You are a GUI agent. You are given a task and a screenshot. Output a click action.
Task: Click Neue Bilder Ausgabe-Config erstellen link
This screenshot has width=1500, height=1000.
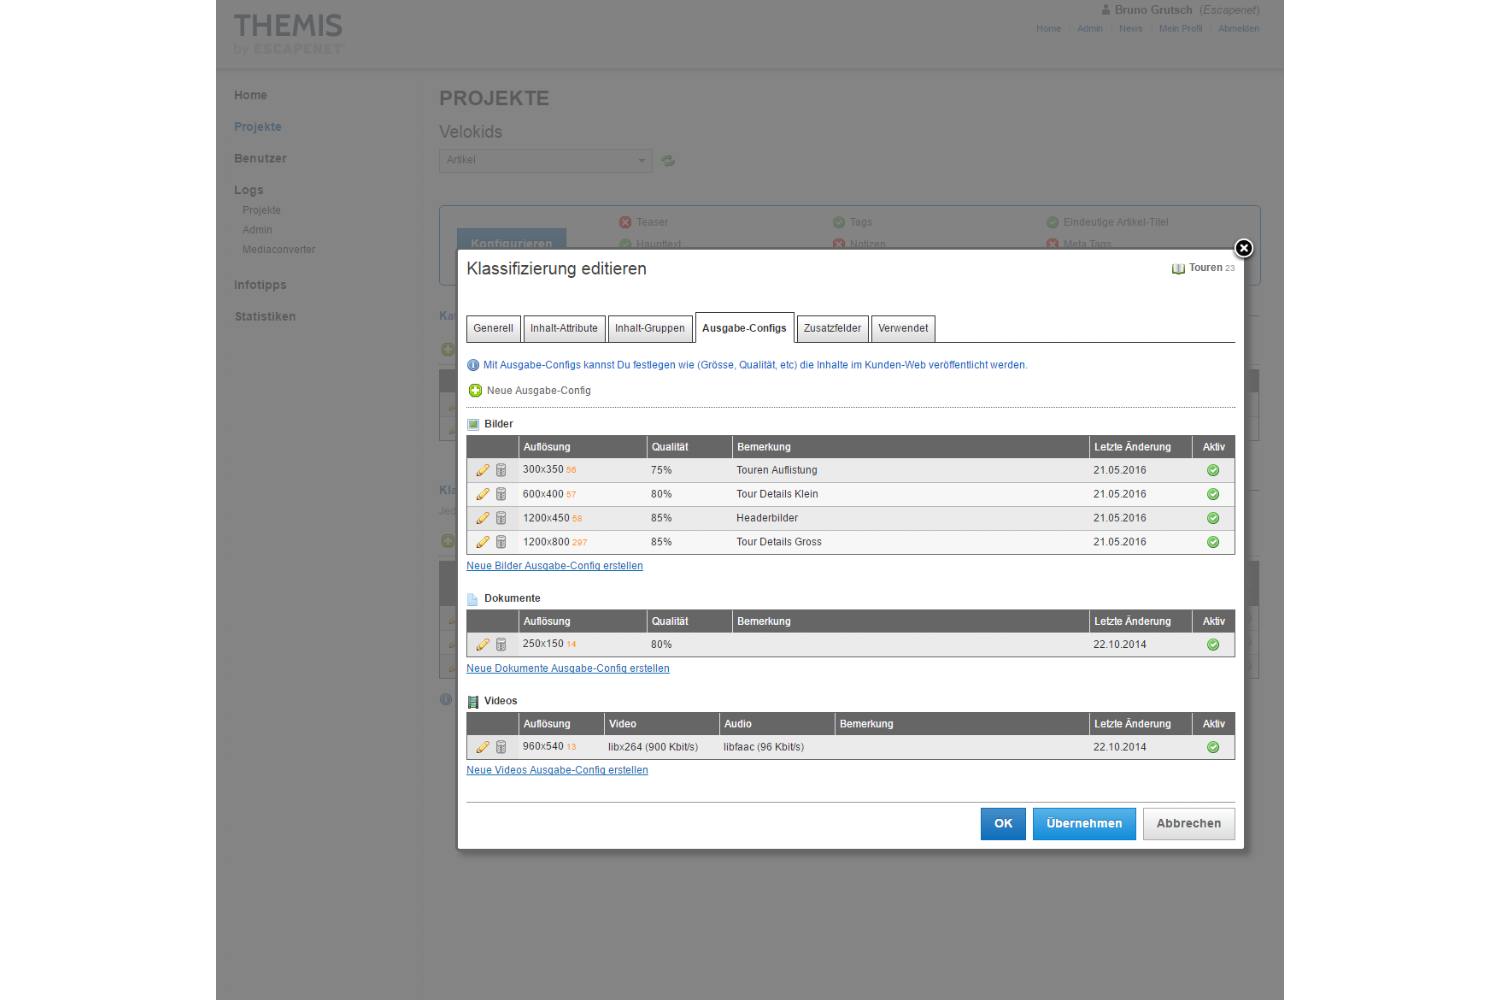[554, 566]
